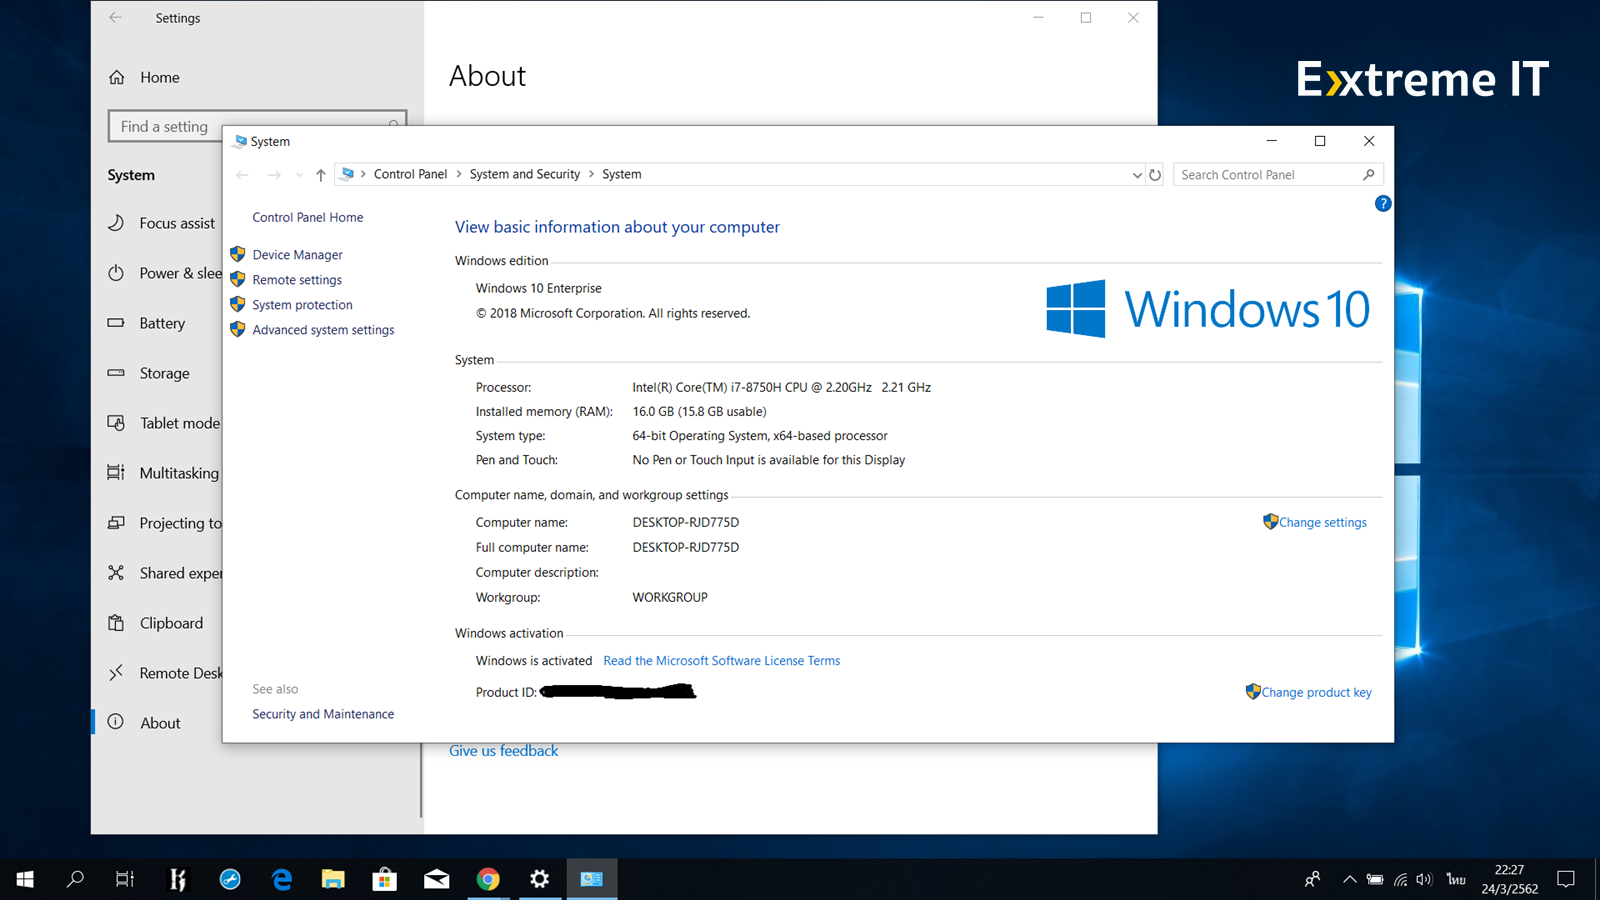Screen dimensions: 1600x900
Task: Expand the address bar history dropdown
Action: click(x=1136, y=175)
